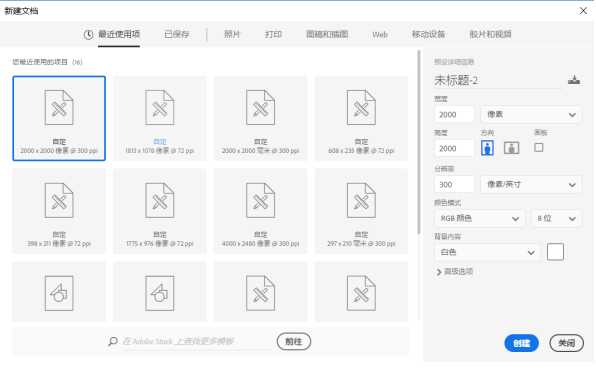Image resolution: width=596 pixels, height=368 pixels.
Task: Click the blue 创建 button
Action: pyautogui.click(x=521, y=343)
